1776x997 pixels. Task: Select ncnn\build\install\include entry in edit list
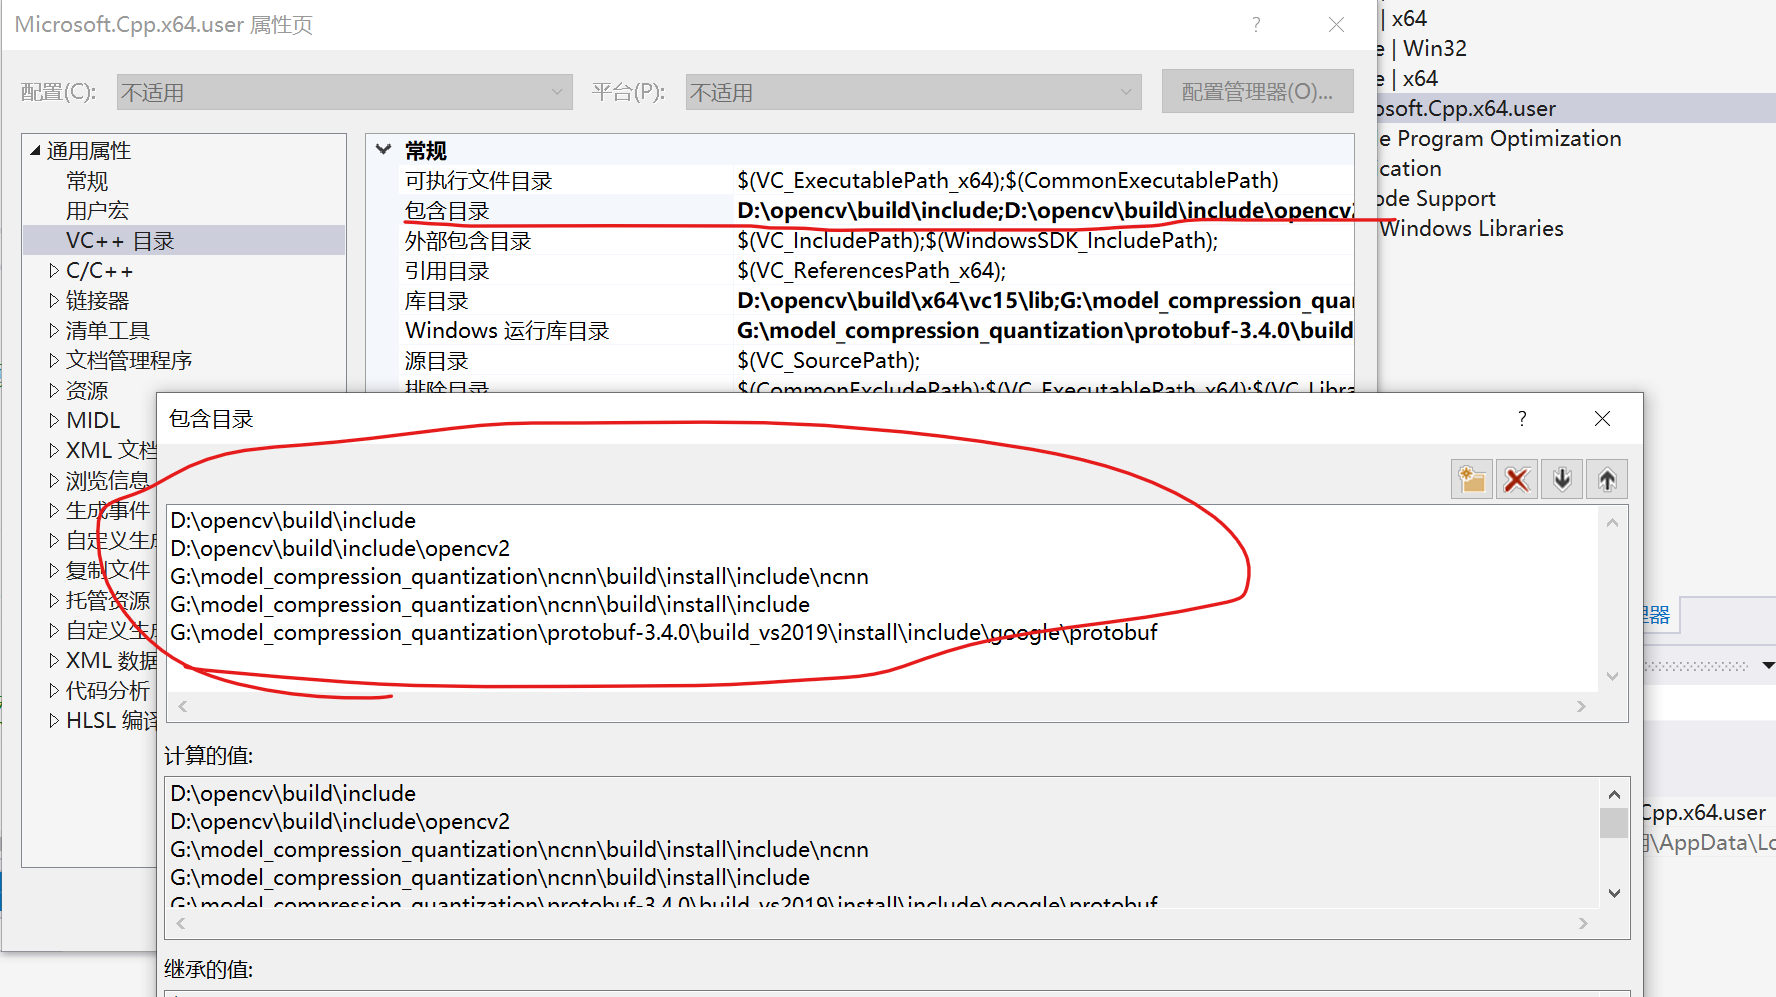pyautogui.click(x=490, y=604)
